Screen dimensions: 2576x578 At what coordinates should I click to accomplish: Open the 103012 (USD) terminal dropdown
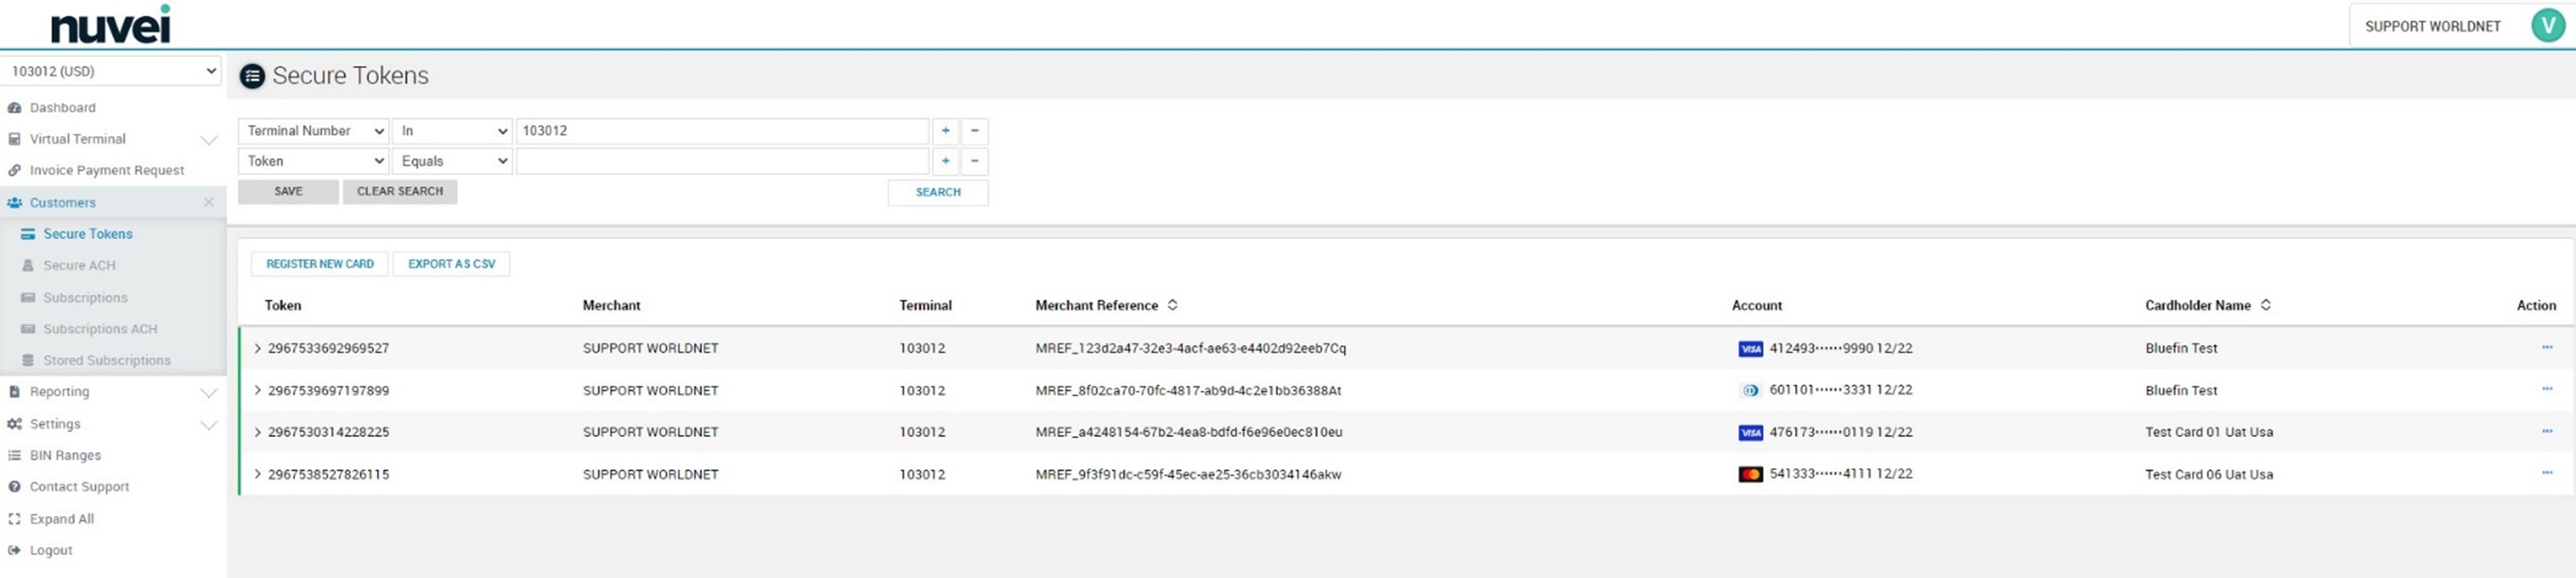point(111,71)
